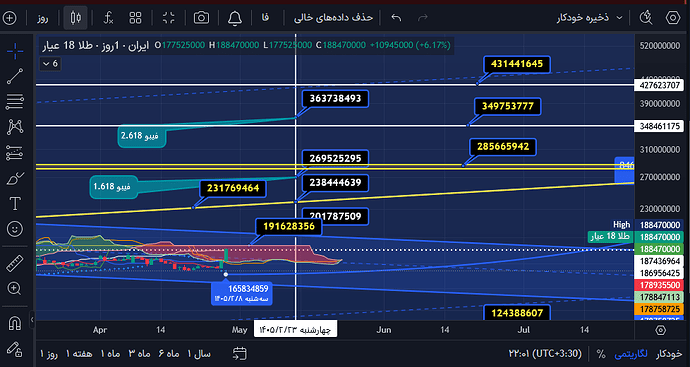Toggle magnet mode
The image size is (690, 367).
click(x=15, y=324)
